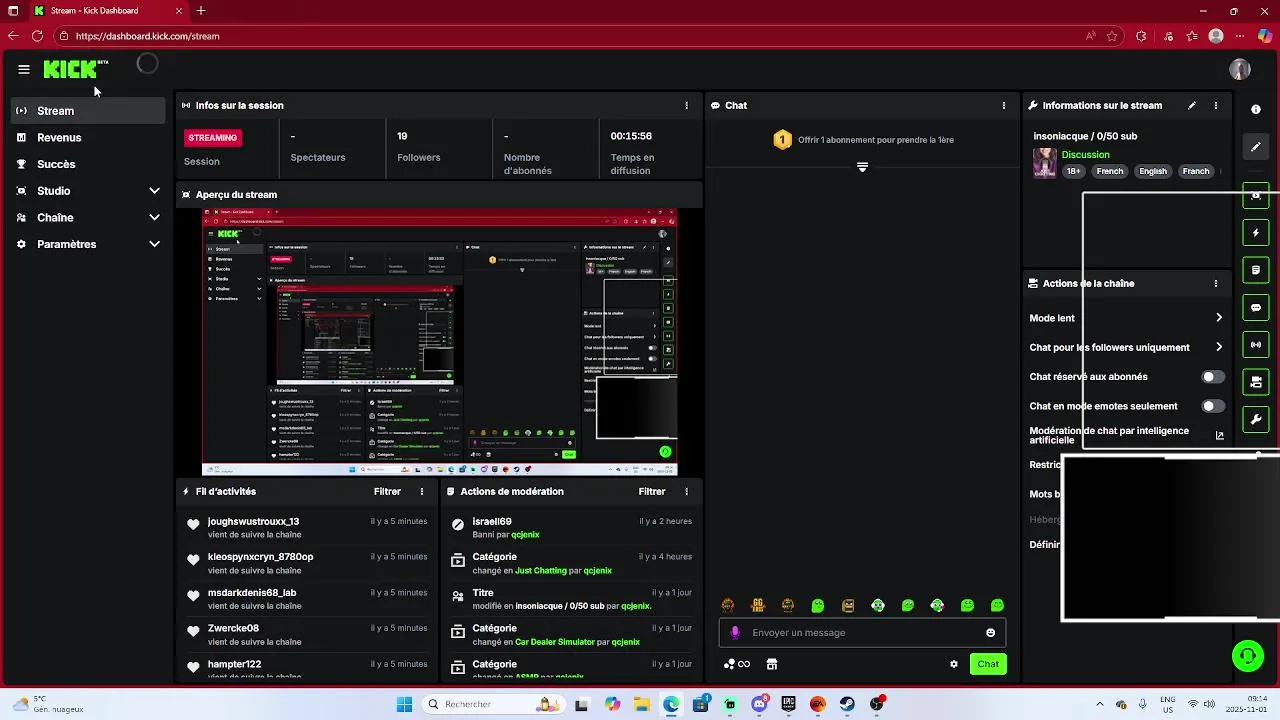Image resolution: width=1280 pixels, height=720 pixels.
Task: Open the Infos sur la session options menu
Action: pyautogui.click(x=686, y=105)
